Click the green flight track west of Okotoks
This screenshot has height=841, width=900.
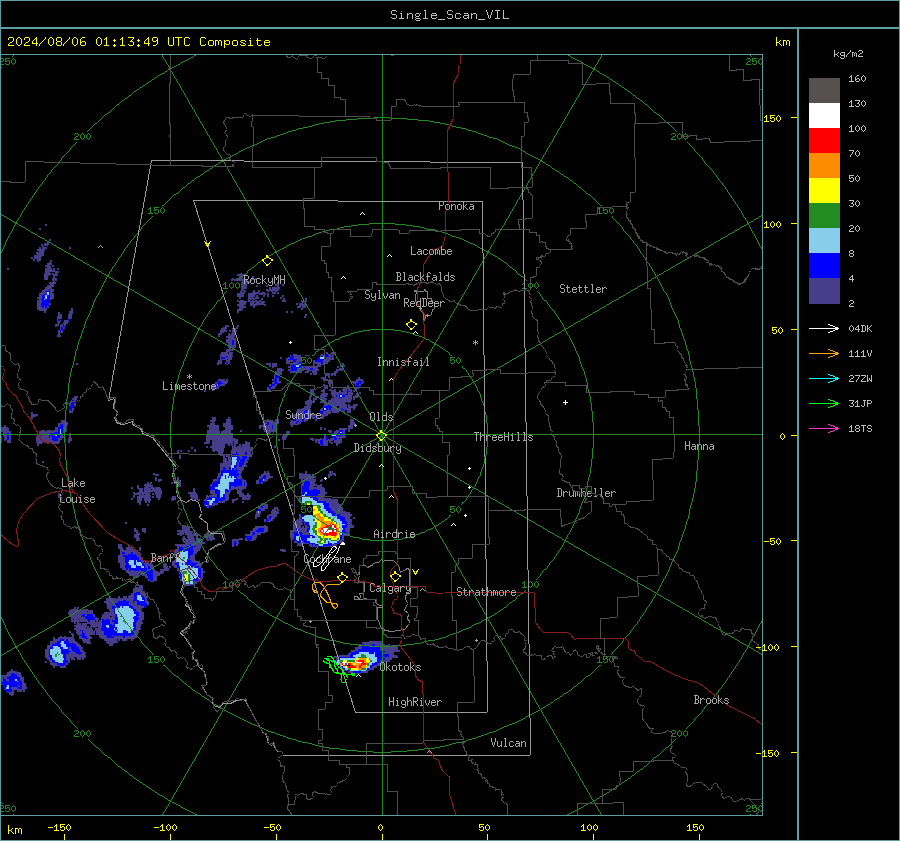[x=339, y=669]
